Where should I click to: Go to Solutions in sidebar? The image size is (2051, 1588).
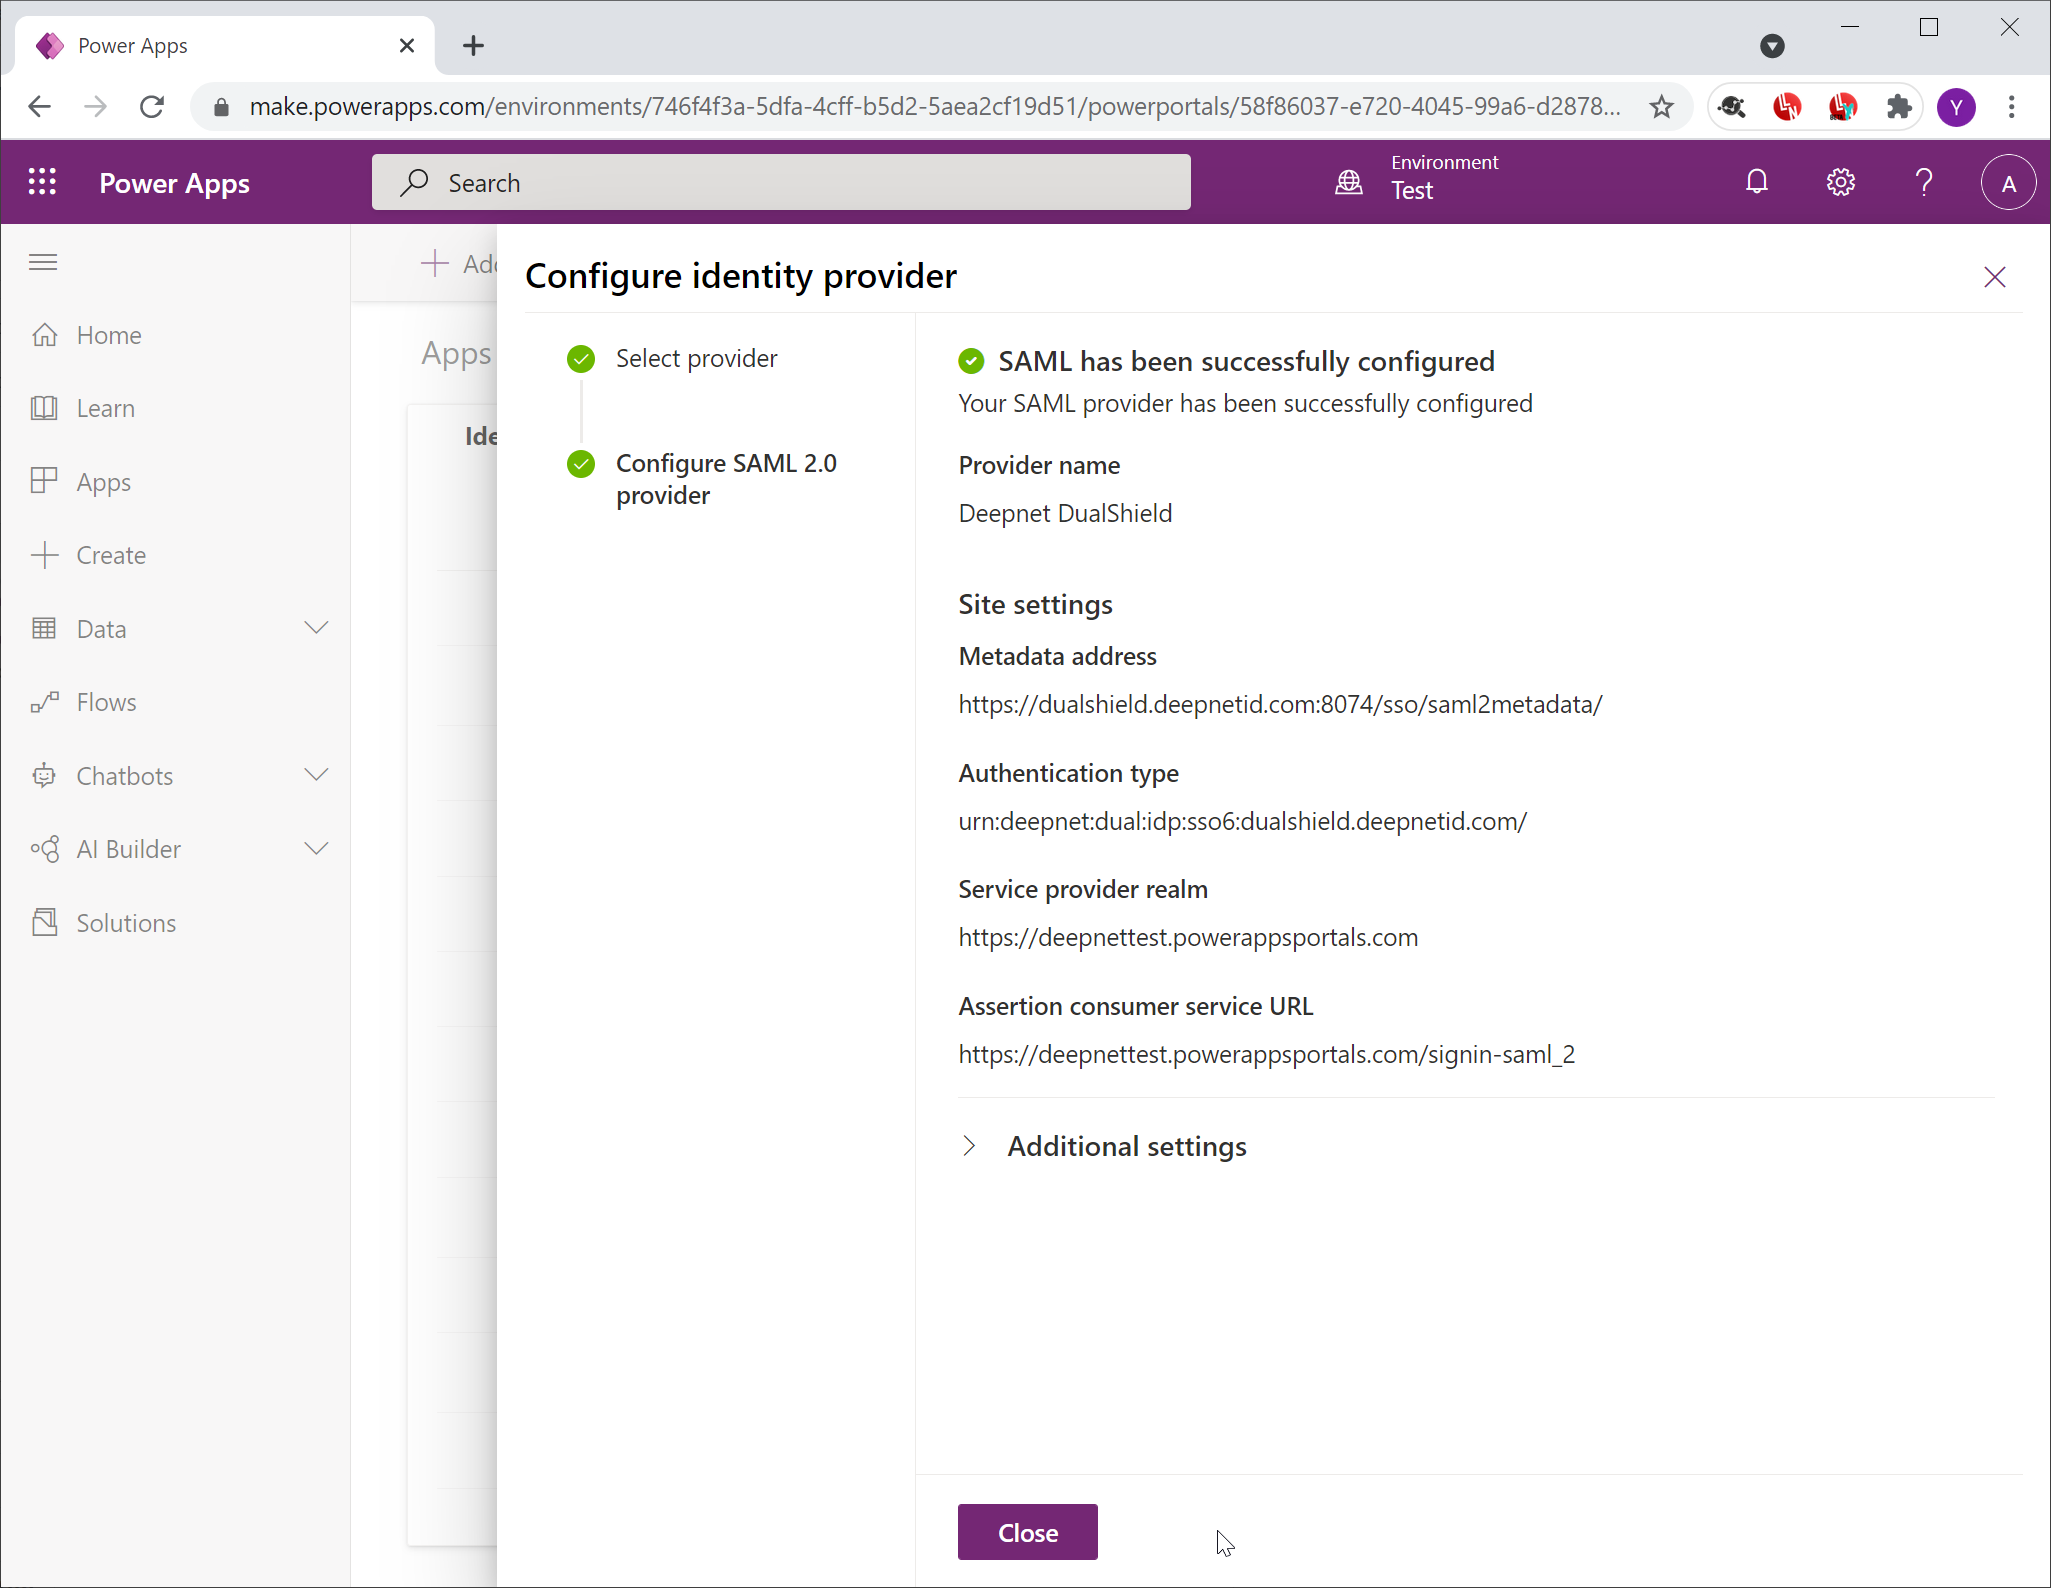click(126, 923)
